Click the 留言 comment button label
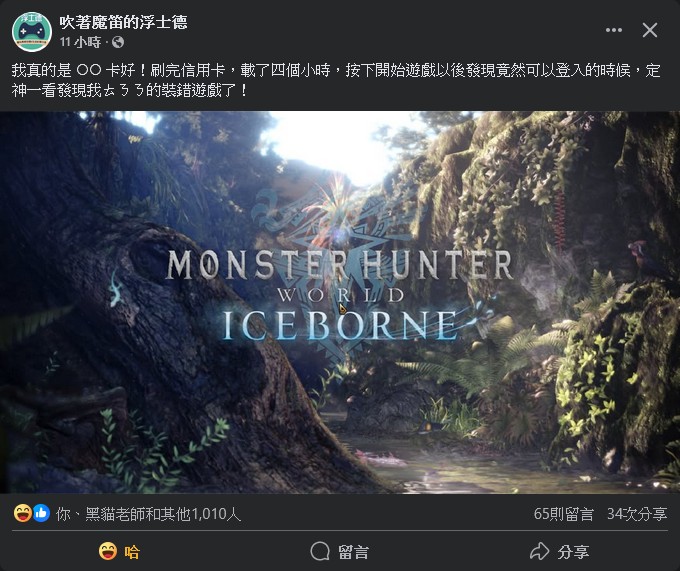The width and height of the screenshot is (680, 571). point(353,552)
